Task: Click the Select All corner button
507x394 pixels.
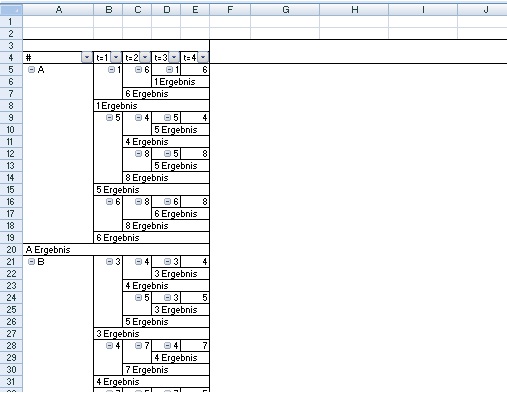Action: (x=11, y=10)
